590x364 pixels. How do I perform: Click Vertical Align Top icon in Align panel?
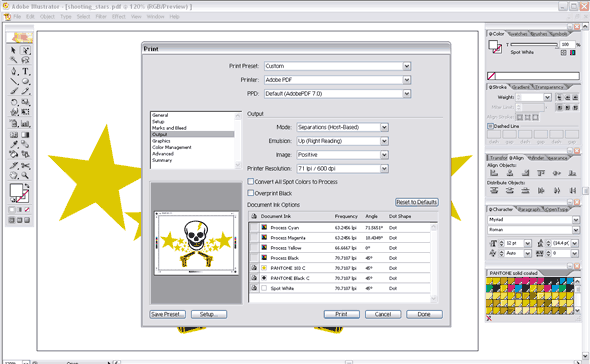coord(541,173)
